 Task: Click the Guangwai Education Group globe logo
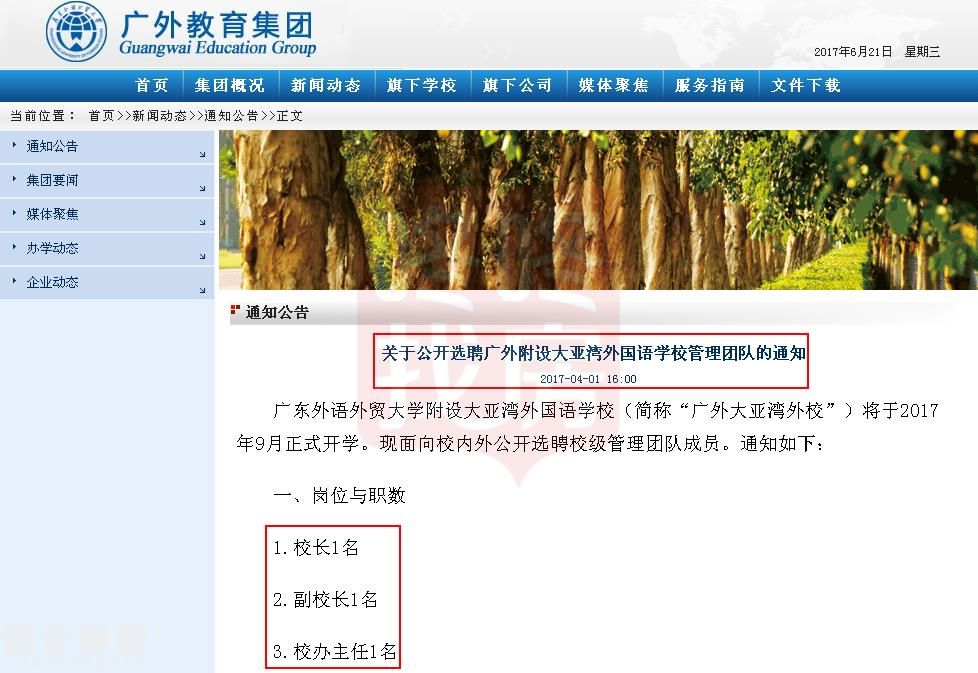click(x=76, y=31)
